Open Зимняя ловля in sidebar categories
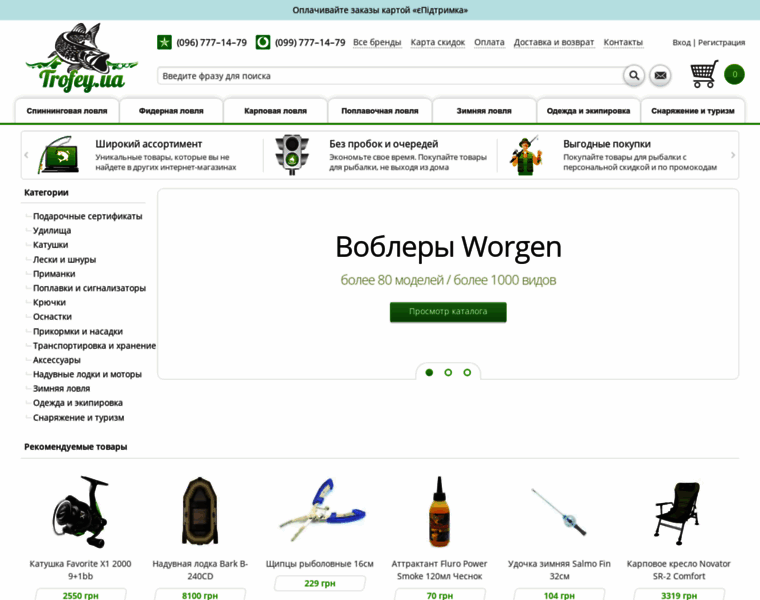 [x=62, y=389]
